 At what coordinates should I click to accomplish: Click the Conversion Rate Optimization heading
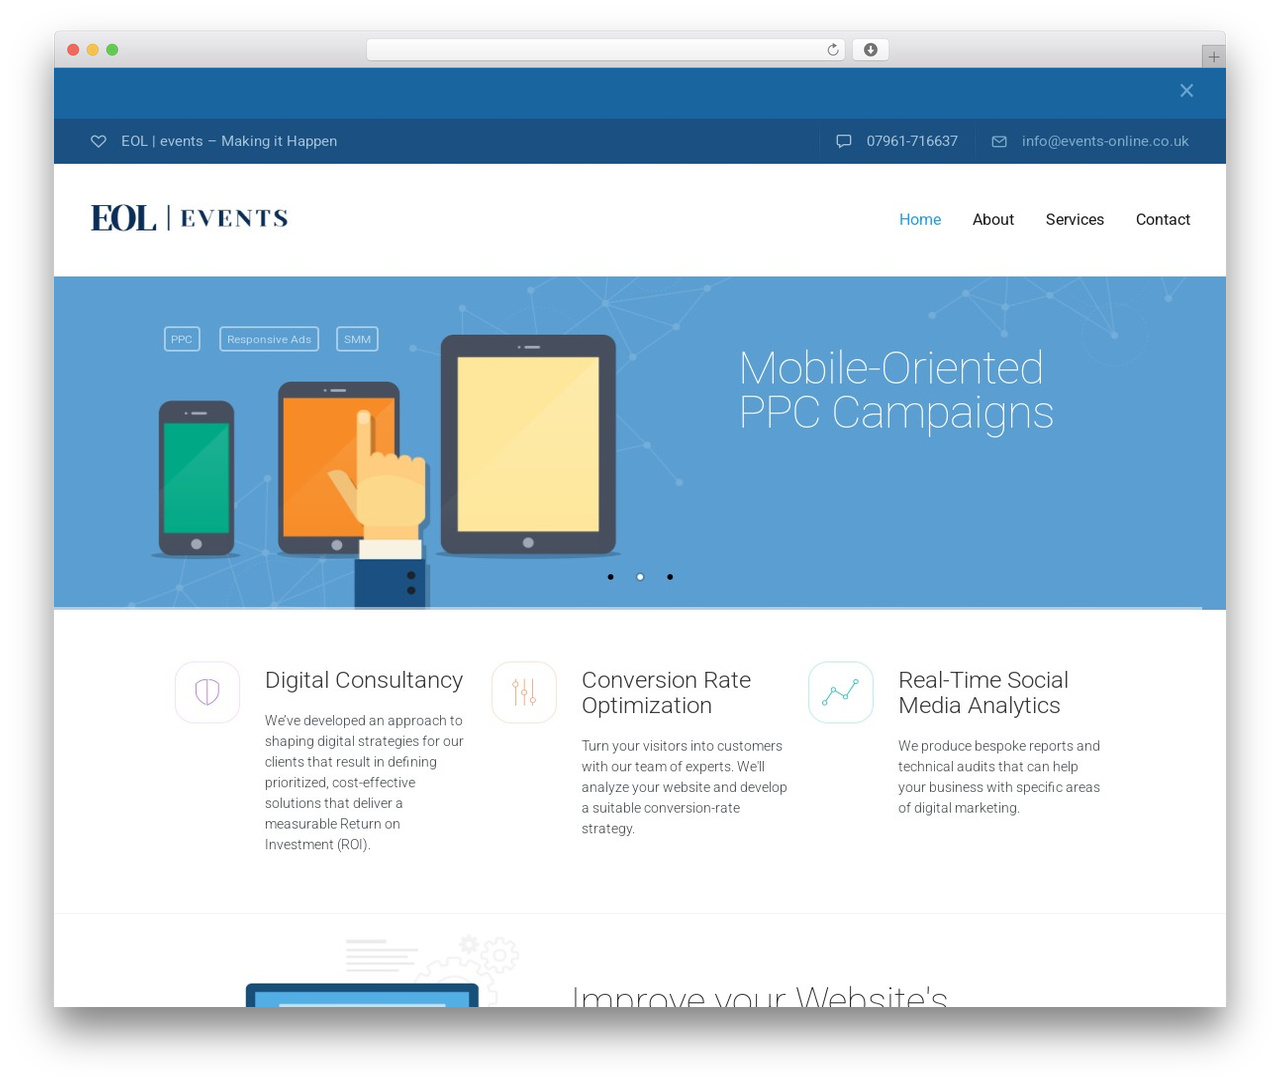[x=666, y=693]
